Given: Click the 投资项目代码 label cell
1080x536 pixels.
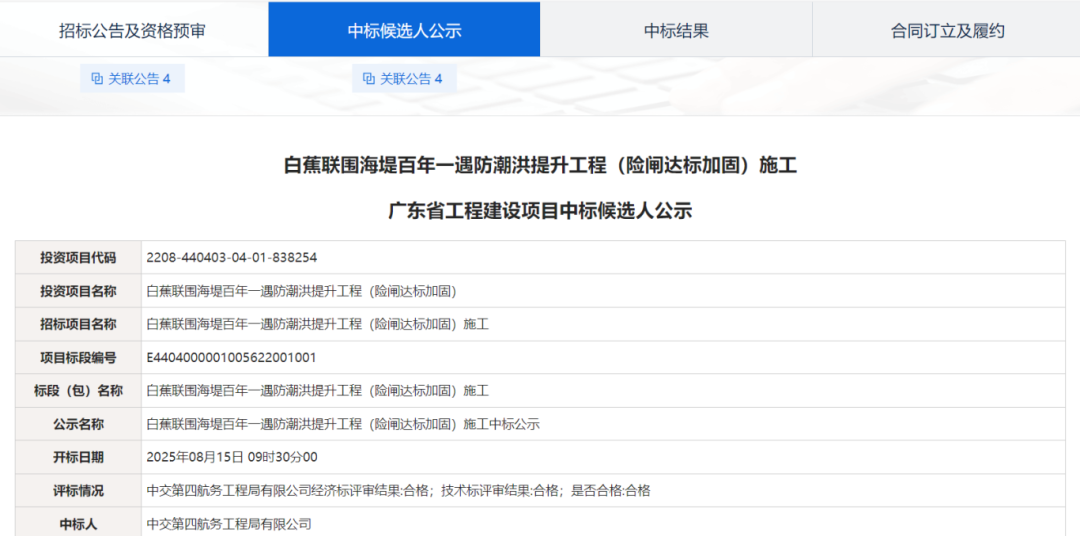Looking at the screenshot, I should click(x=78, y=258).
